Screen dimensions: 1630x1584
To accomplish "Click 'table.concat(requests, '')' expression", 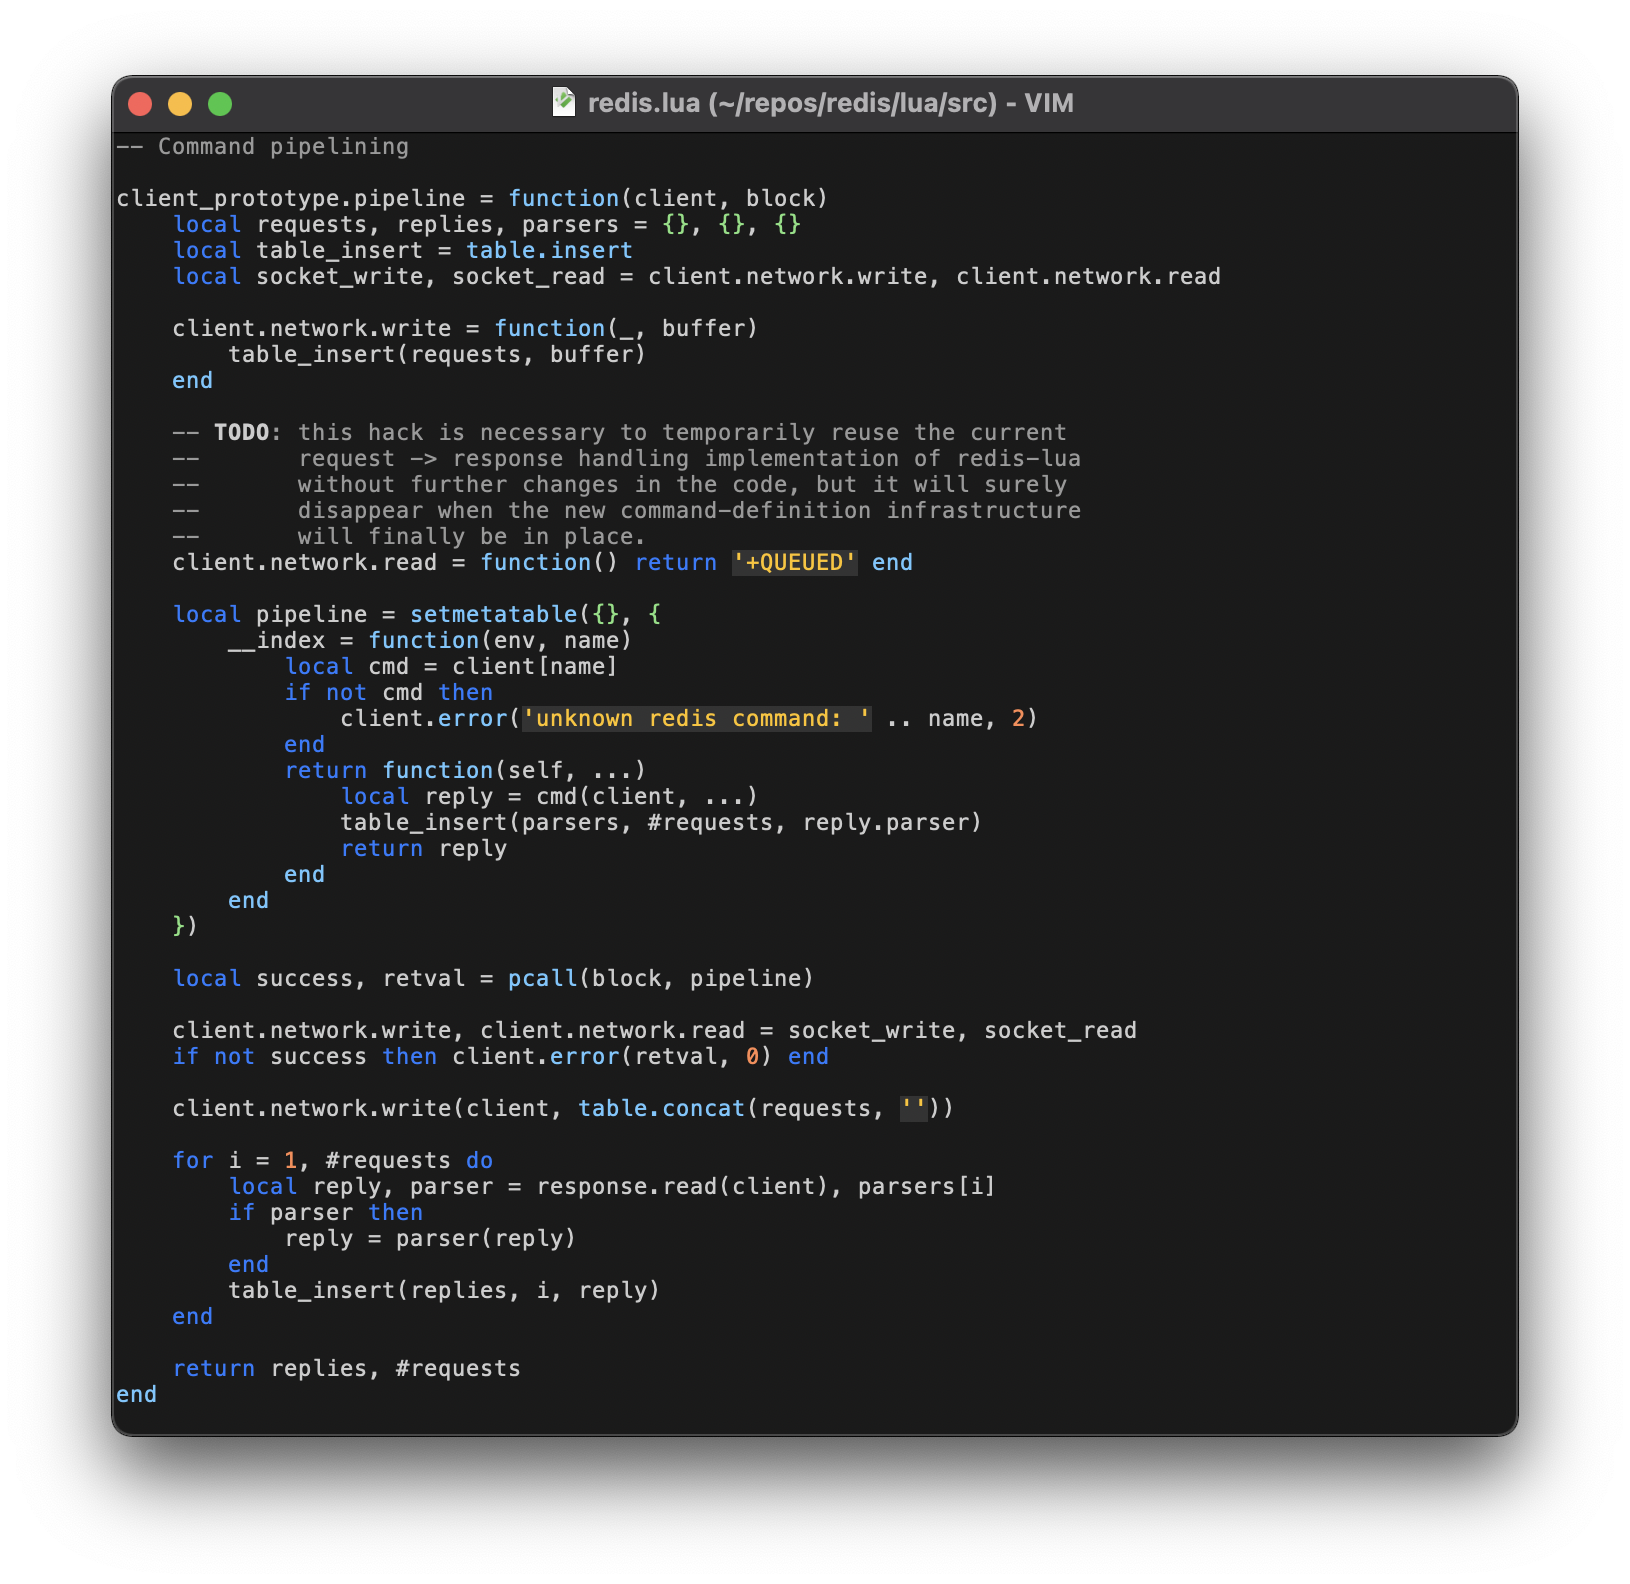I will (759, 1109).
